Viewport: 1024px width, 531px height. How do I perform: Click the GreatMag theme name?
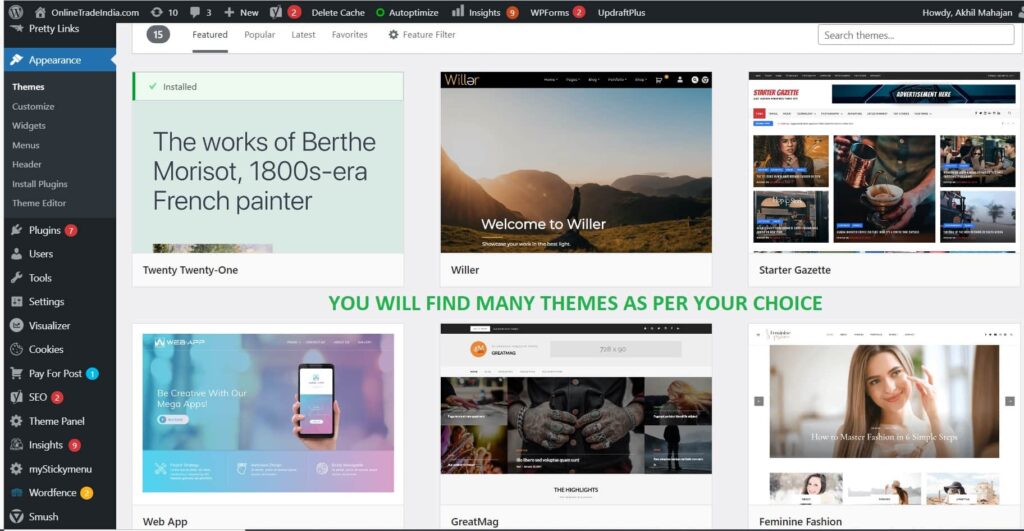point(475,521)
